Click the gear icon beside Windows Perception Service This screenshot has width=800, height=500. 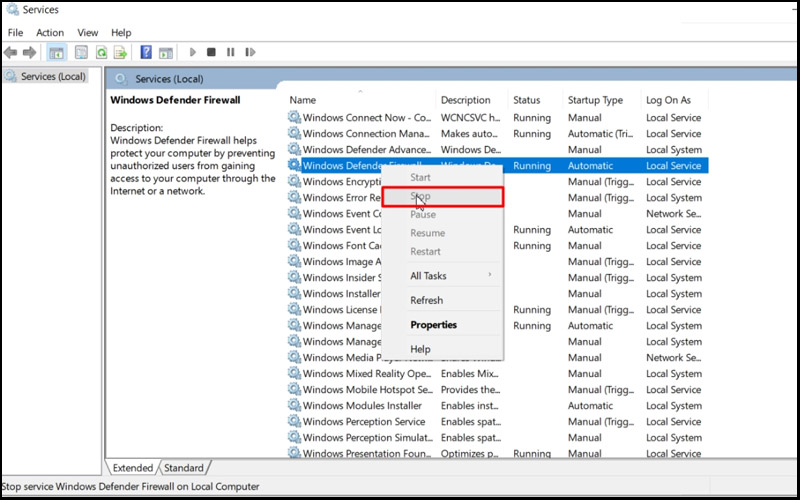294,421
